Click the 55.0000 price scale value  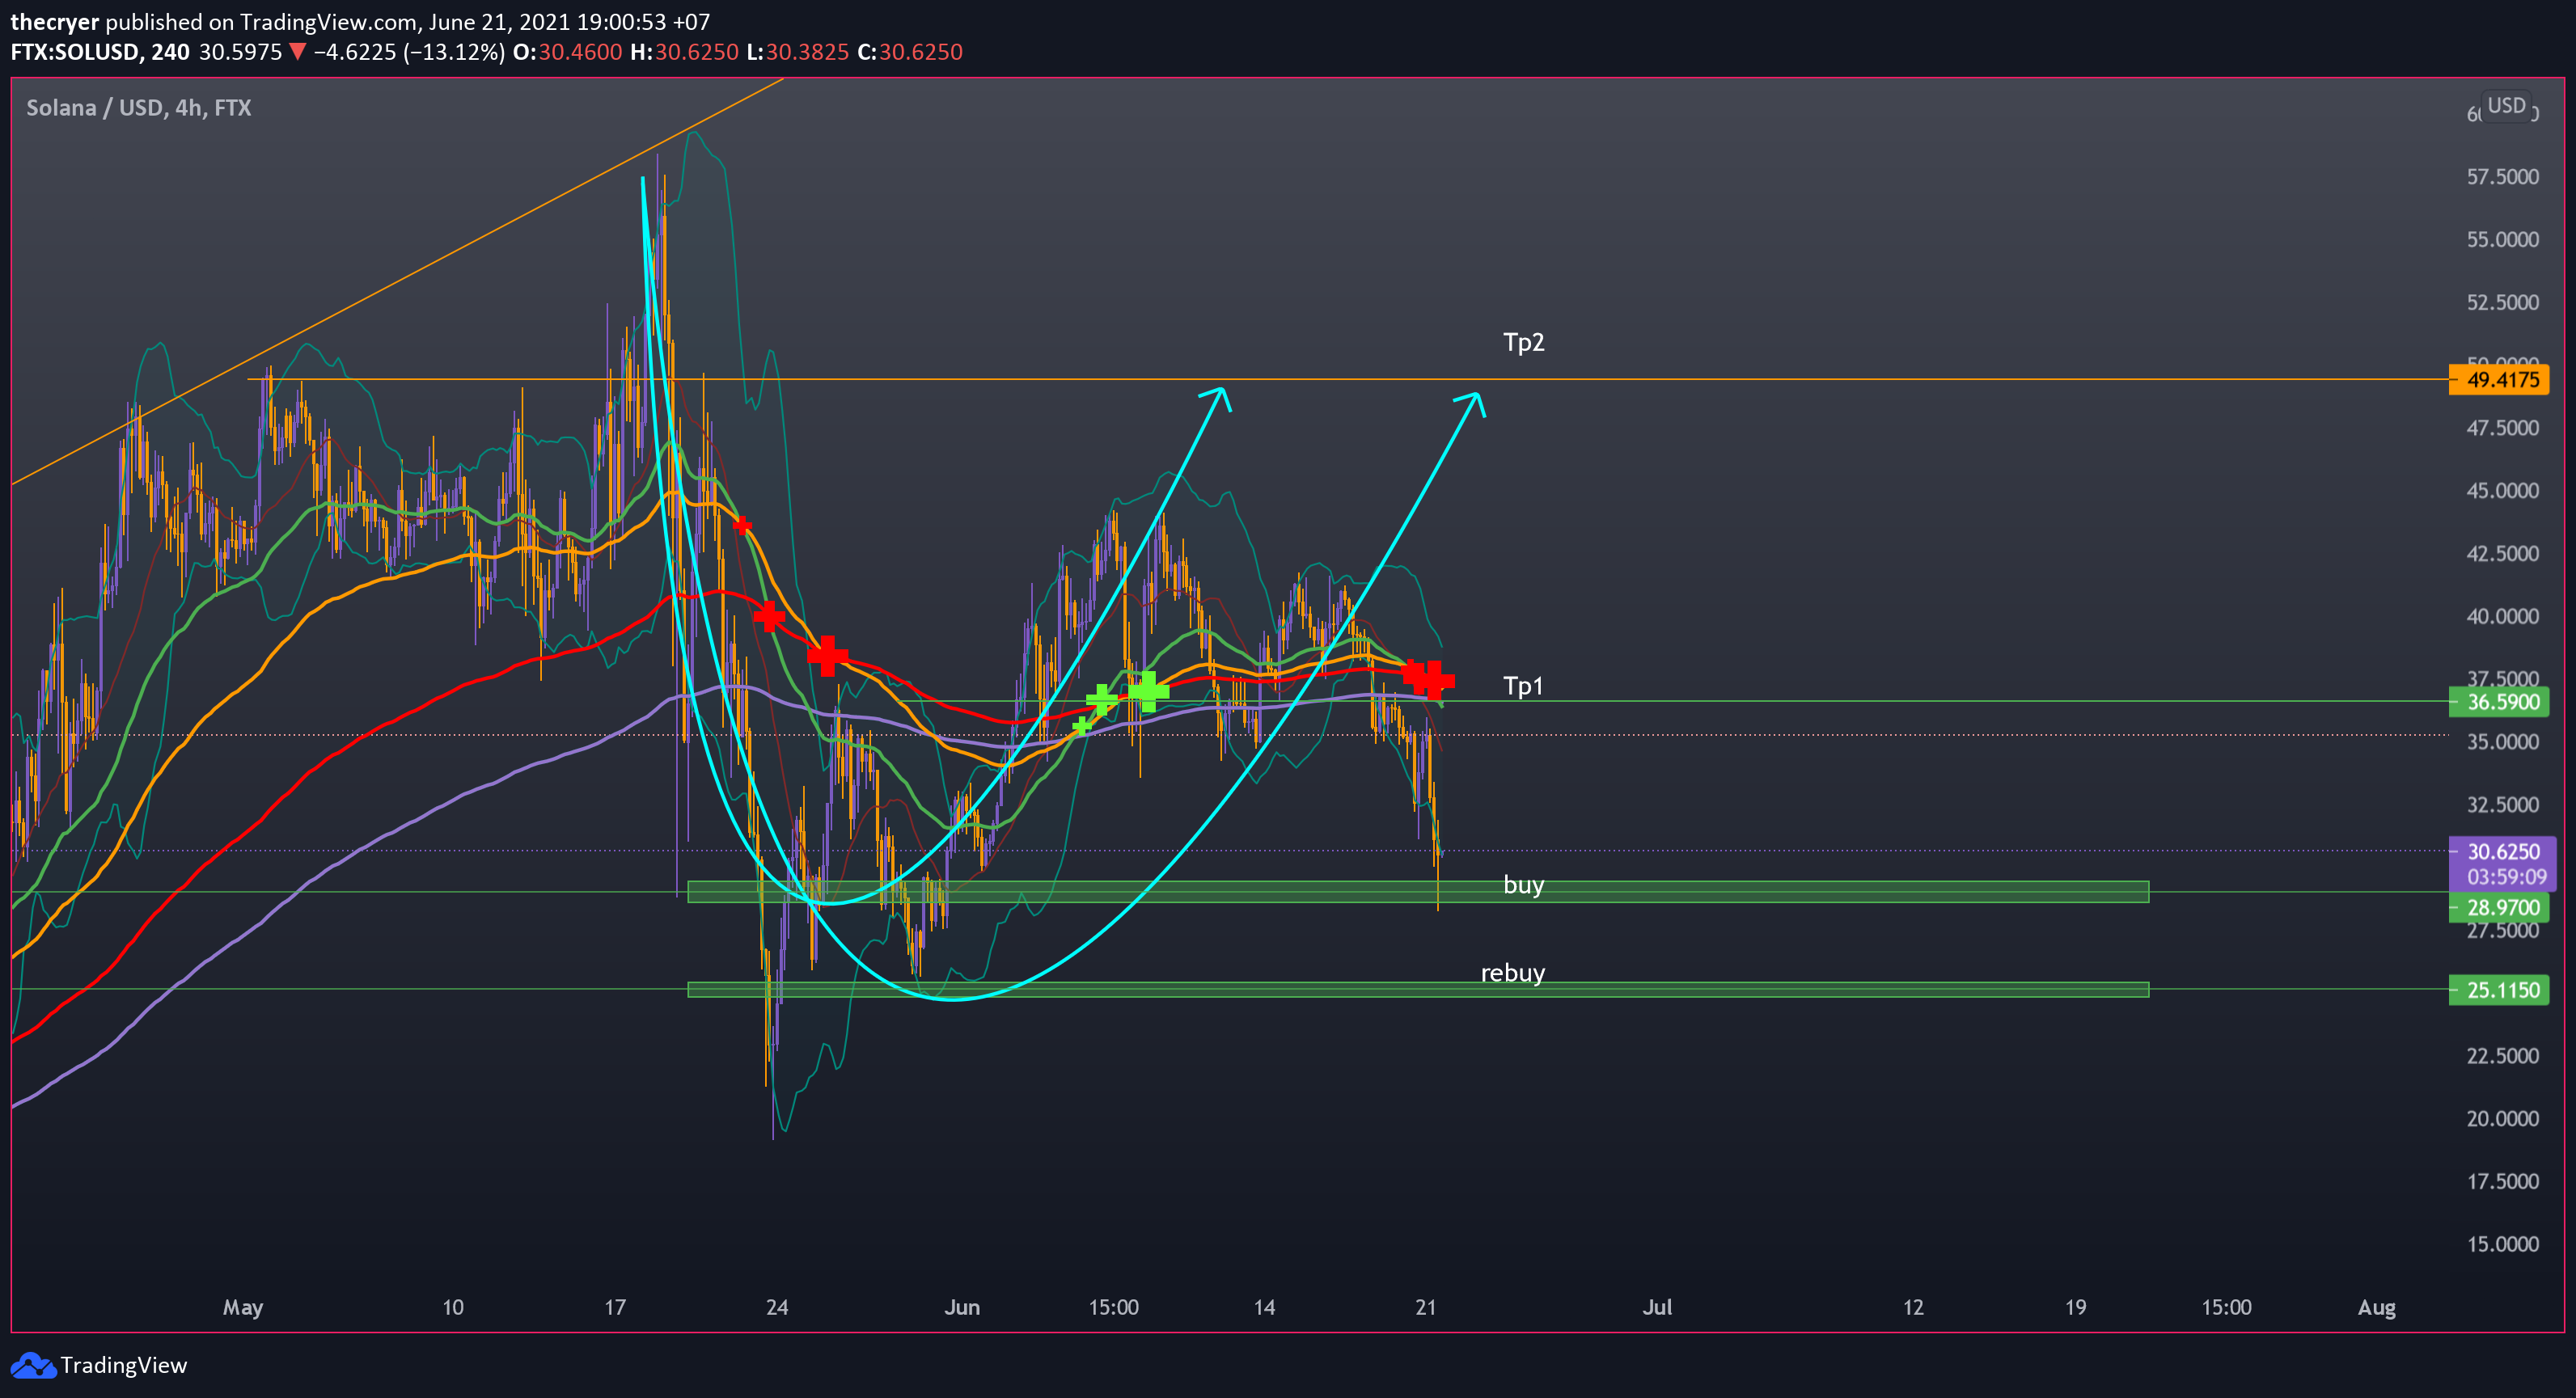(x=2502, y=240)
